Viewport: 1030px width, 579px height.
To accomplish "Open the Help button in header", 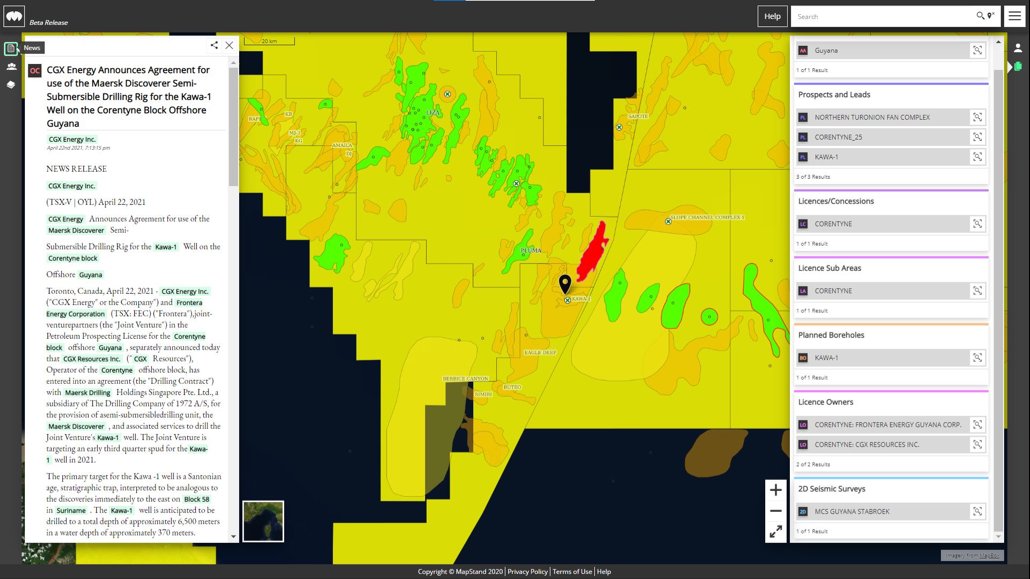I will (772, 16).
